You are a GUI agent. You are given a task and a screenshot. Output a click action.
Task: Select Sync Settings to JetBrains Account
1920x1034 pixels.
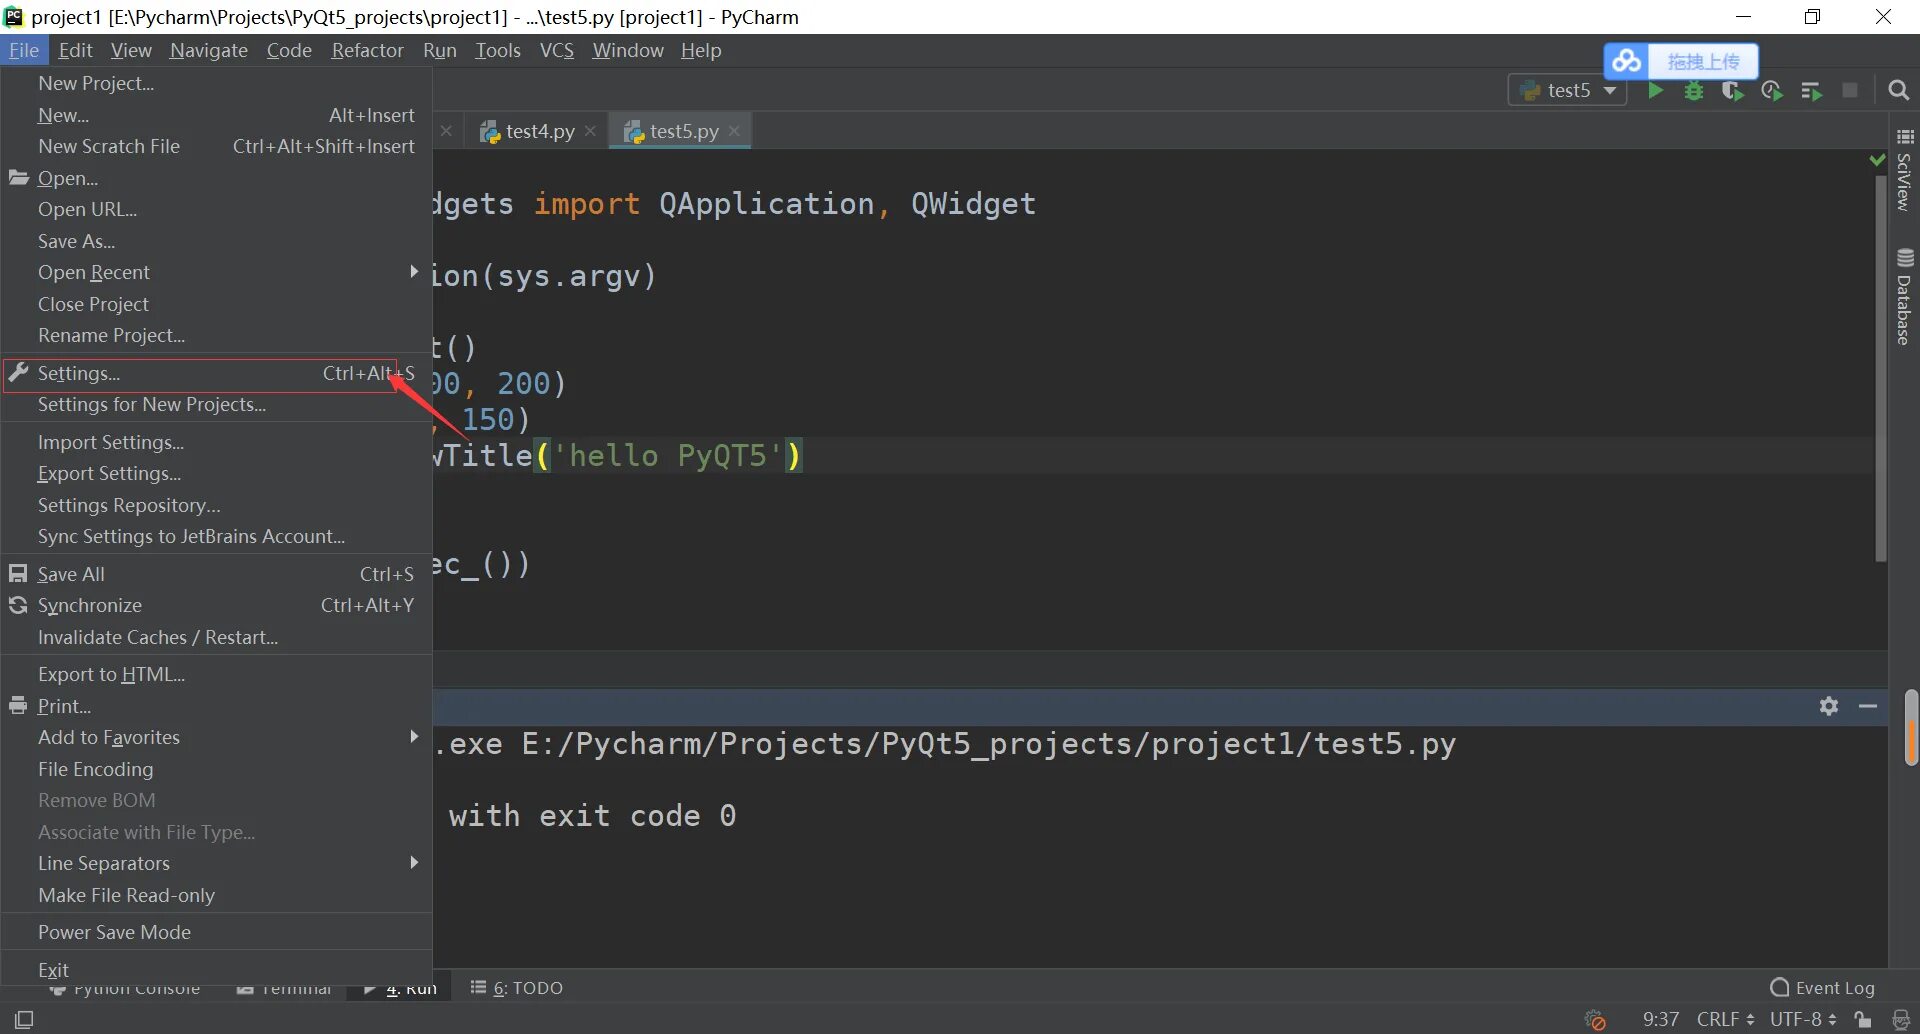pyautogui.click(x=216, y=536)
